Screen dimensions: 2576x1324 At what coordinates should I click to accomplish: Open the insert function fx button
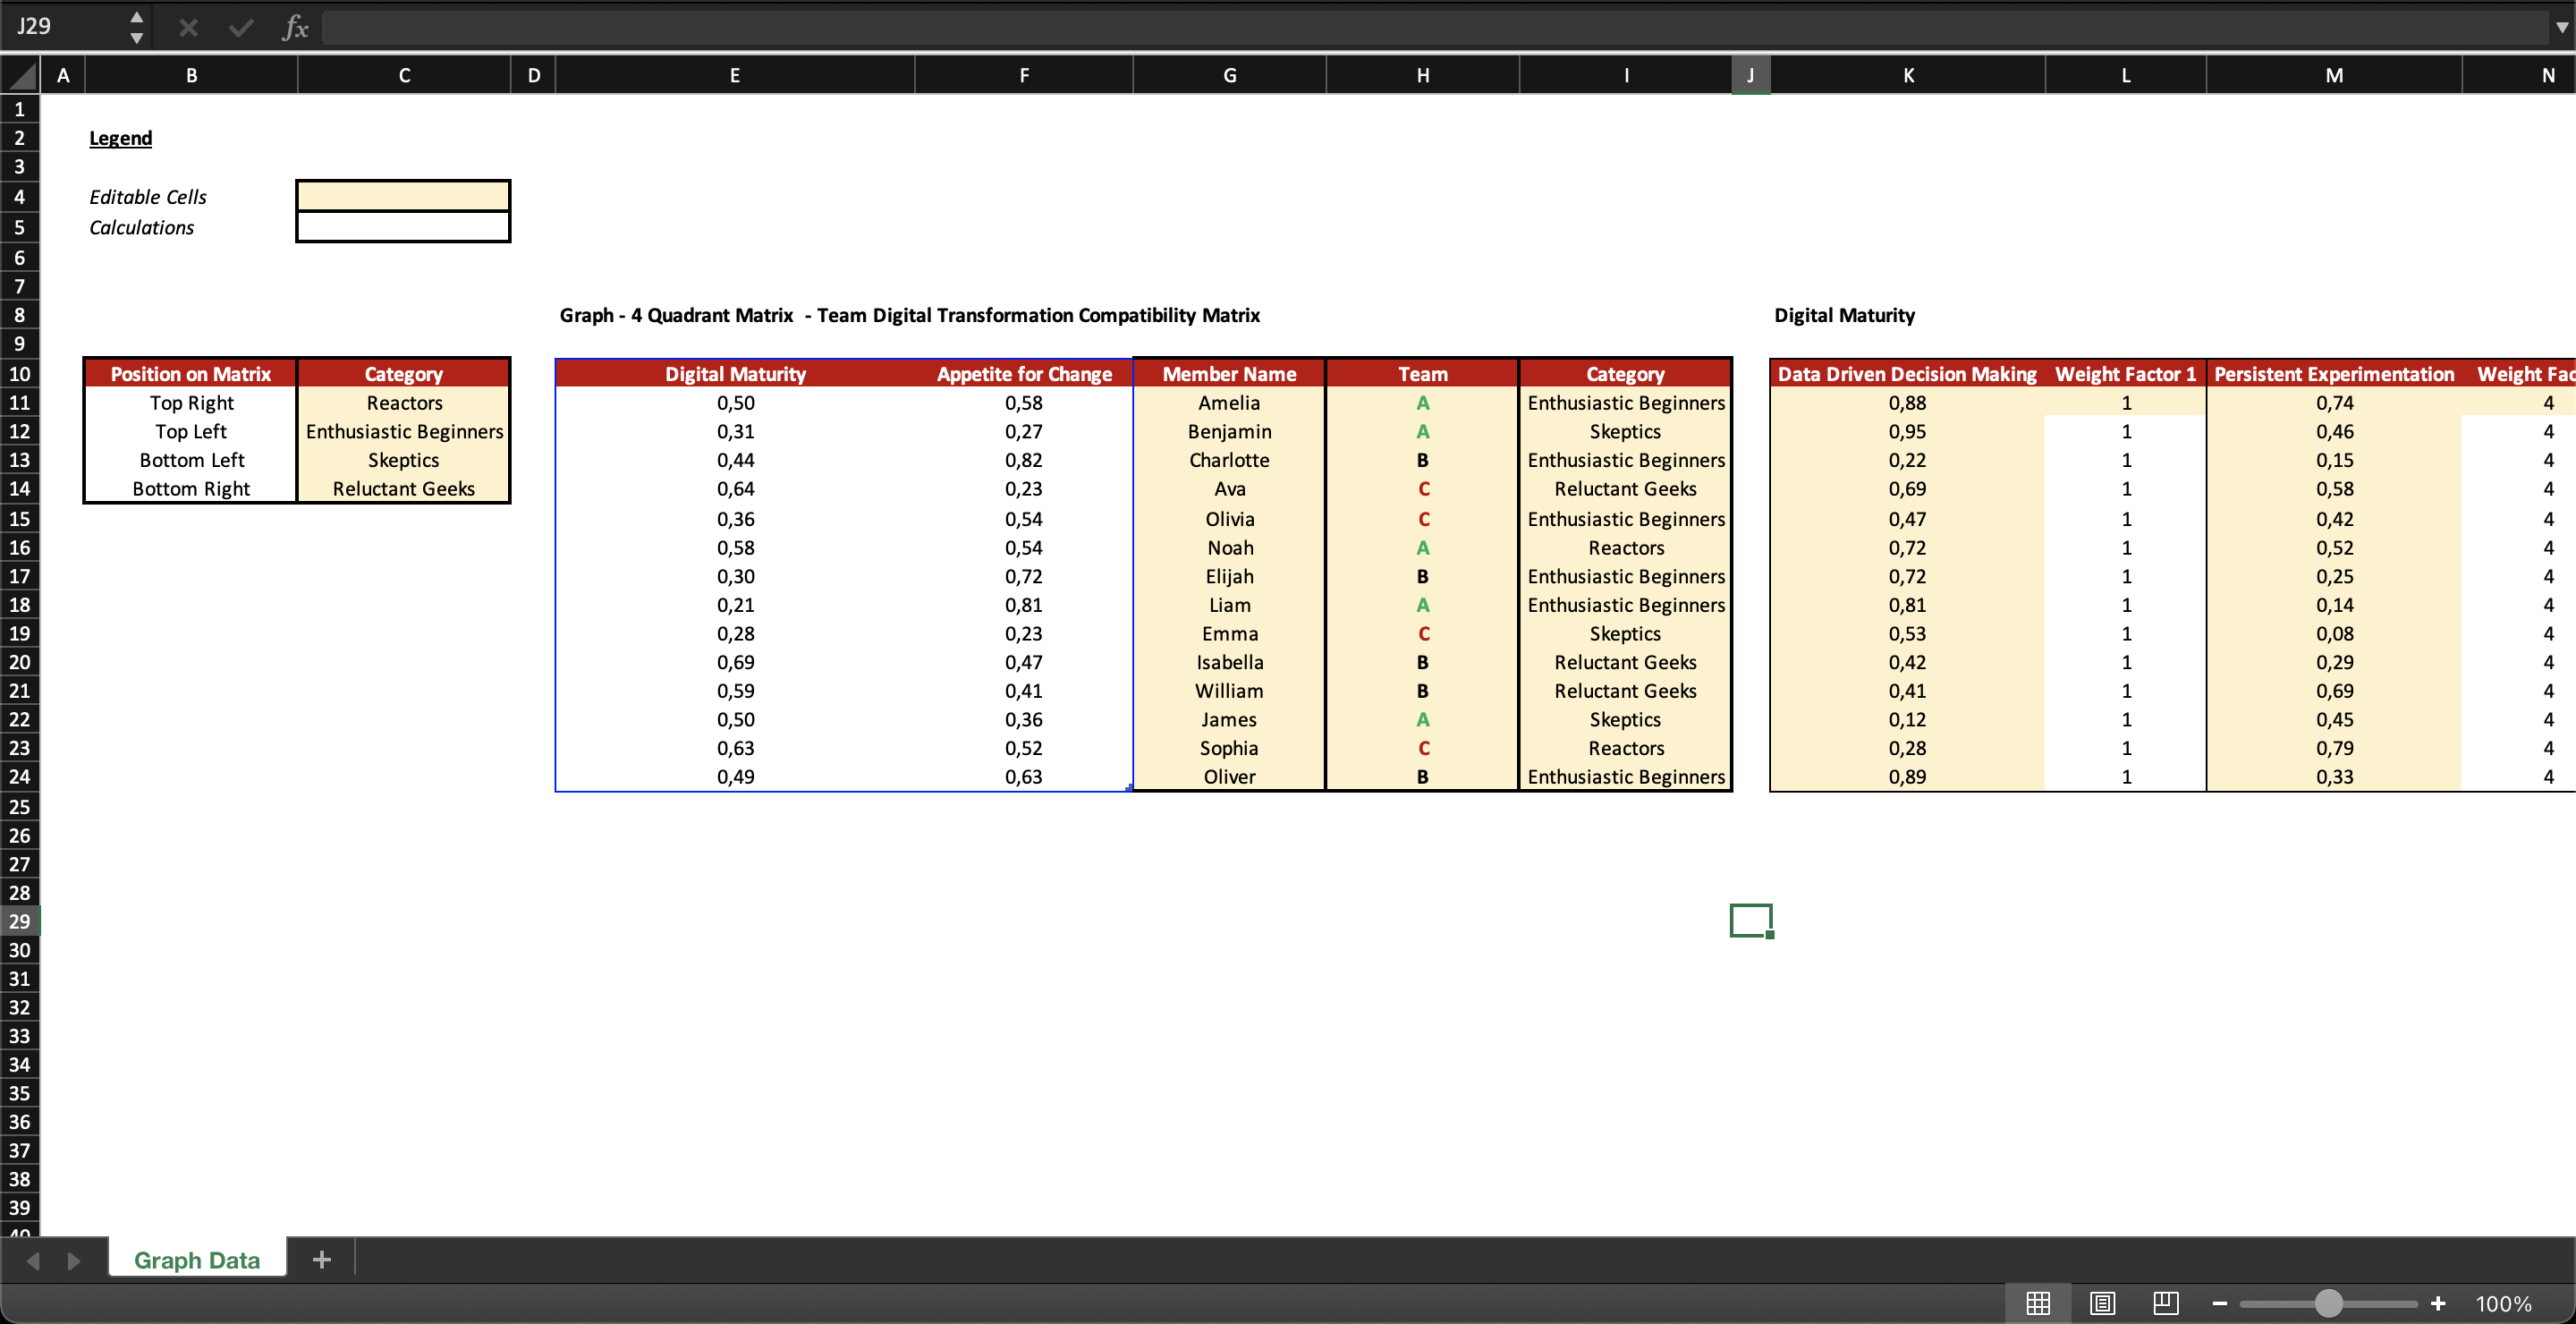point(295,27)
